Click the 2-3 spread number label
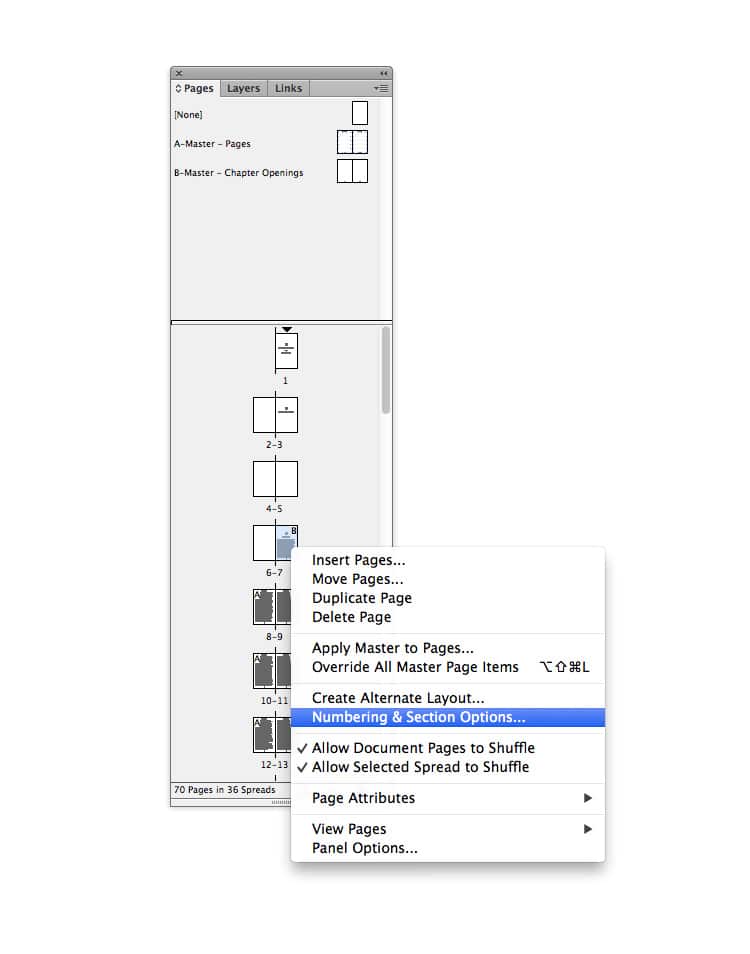 click(274, 445)
